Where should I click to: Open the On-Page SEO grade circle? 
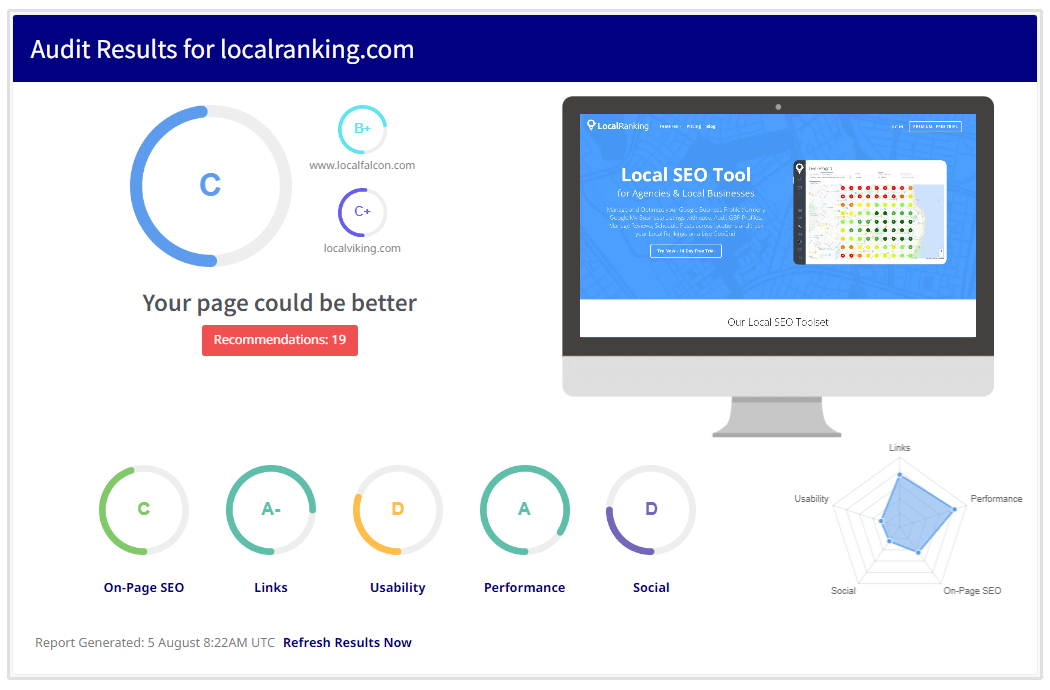[143, 509]
